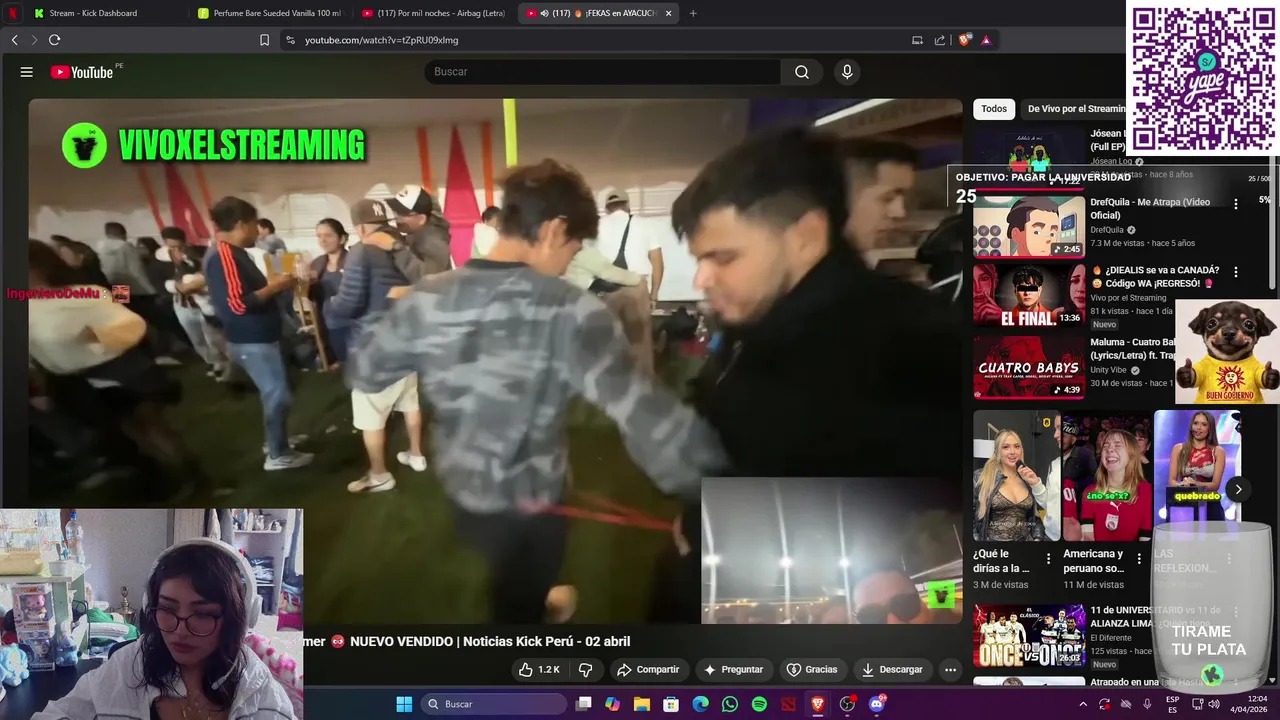Toggle ESP keyboard language indicator
1280x720 pixels.
tap(1172, 704)
